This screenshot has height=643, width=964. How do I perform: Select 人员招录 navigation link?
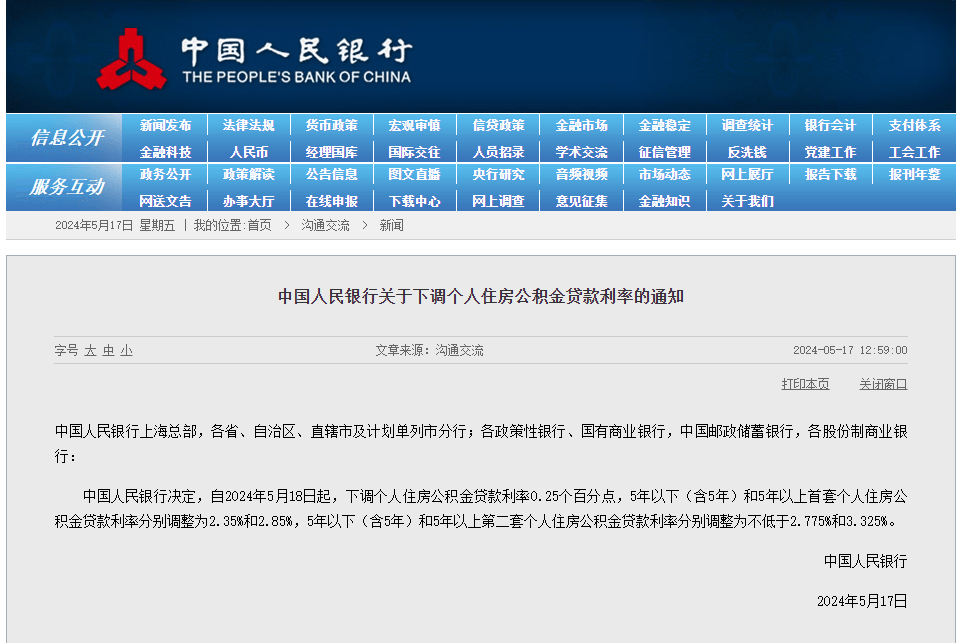tap(498, 152)
